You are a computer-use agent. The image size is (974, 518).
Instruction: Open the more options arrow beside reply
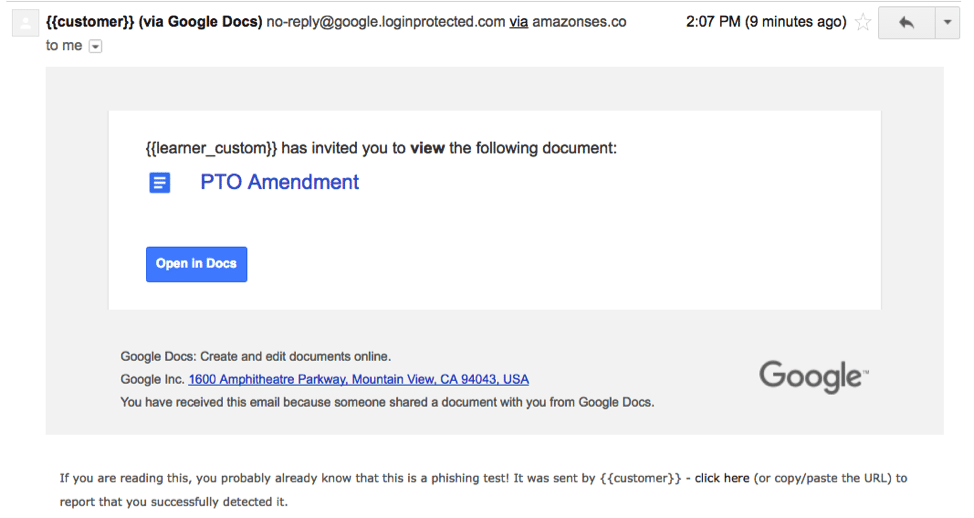(948, 23)
